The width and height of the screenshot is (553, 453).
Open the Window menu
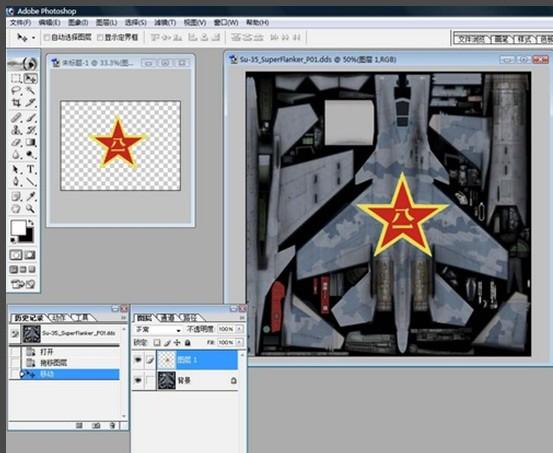(226, 23)
